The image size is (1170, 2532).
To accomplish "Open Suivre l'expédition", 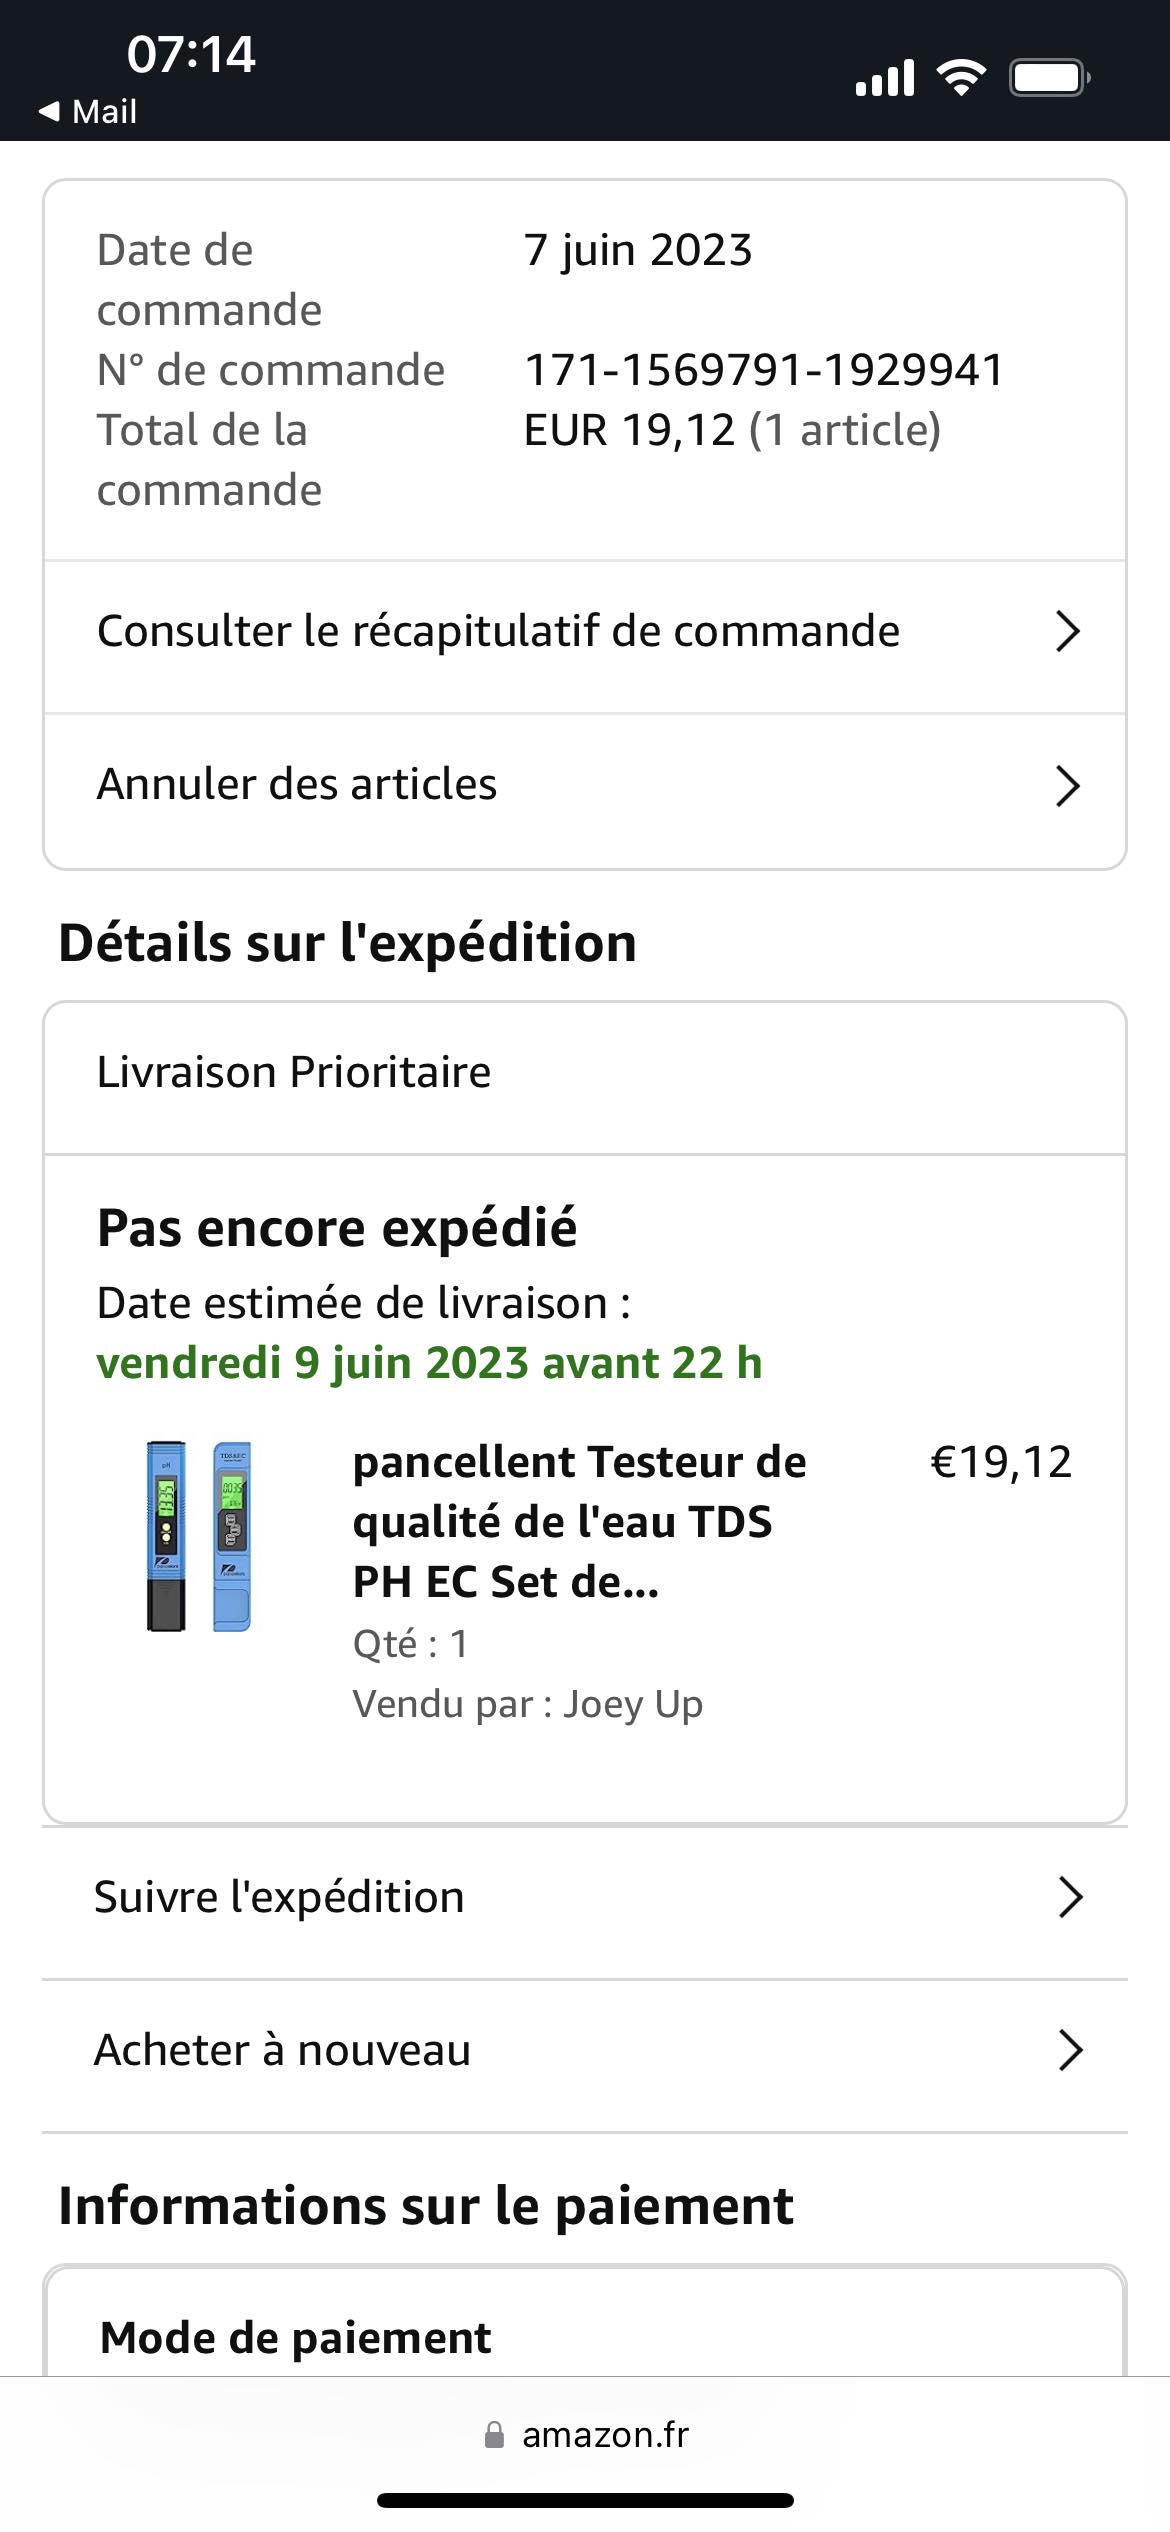I will click(279, 1897).
